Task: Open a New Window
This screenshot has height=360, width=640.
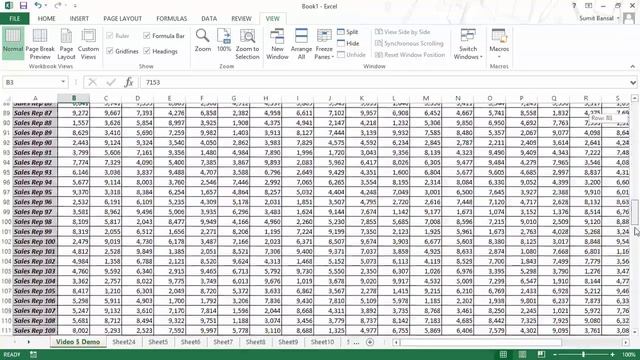Action: pos(277,44)
